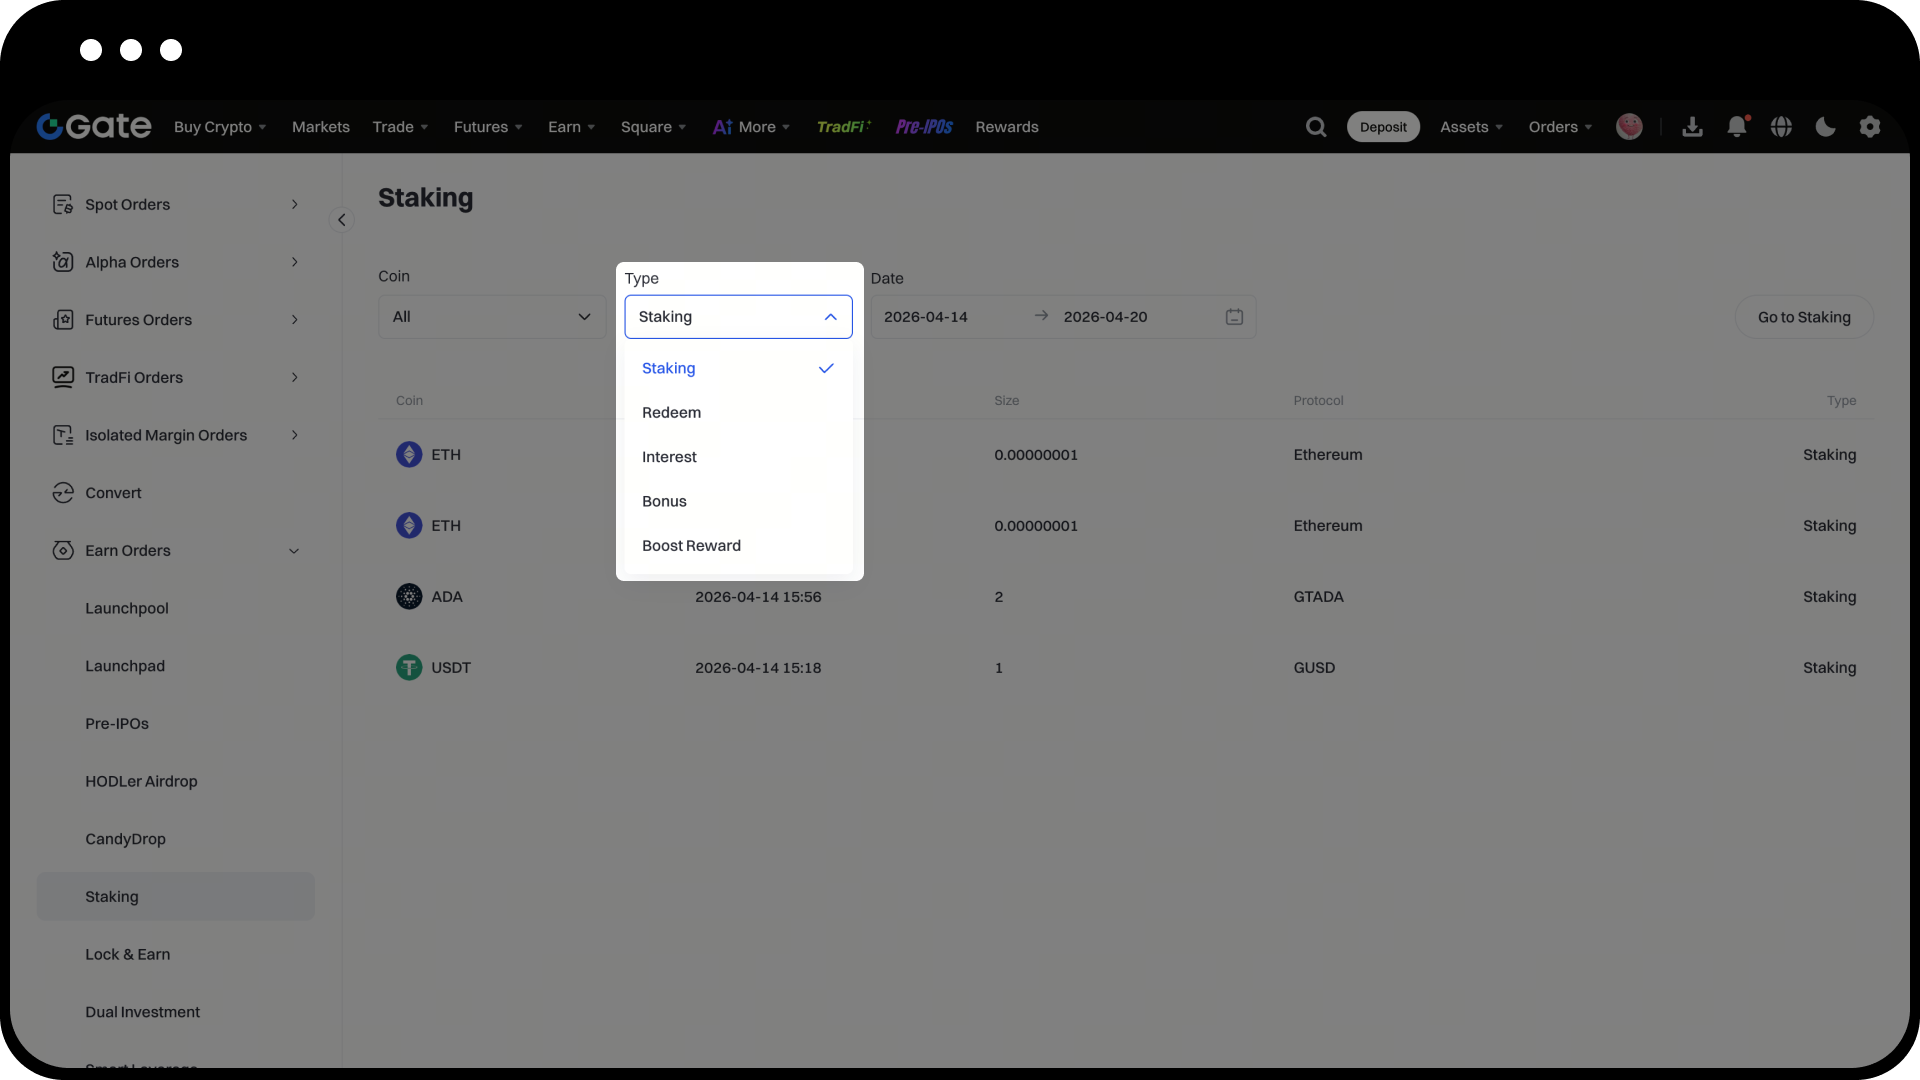Open the Coin filter dropdown
This screenshot has width=1920, height=1080.
click(491, 317)
